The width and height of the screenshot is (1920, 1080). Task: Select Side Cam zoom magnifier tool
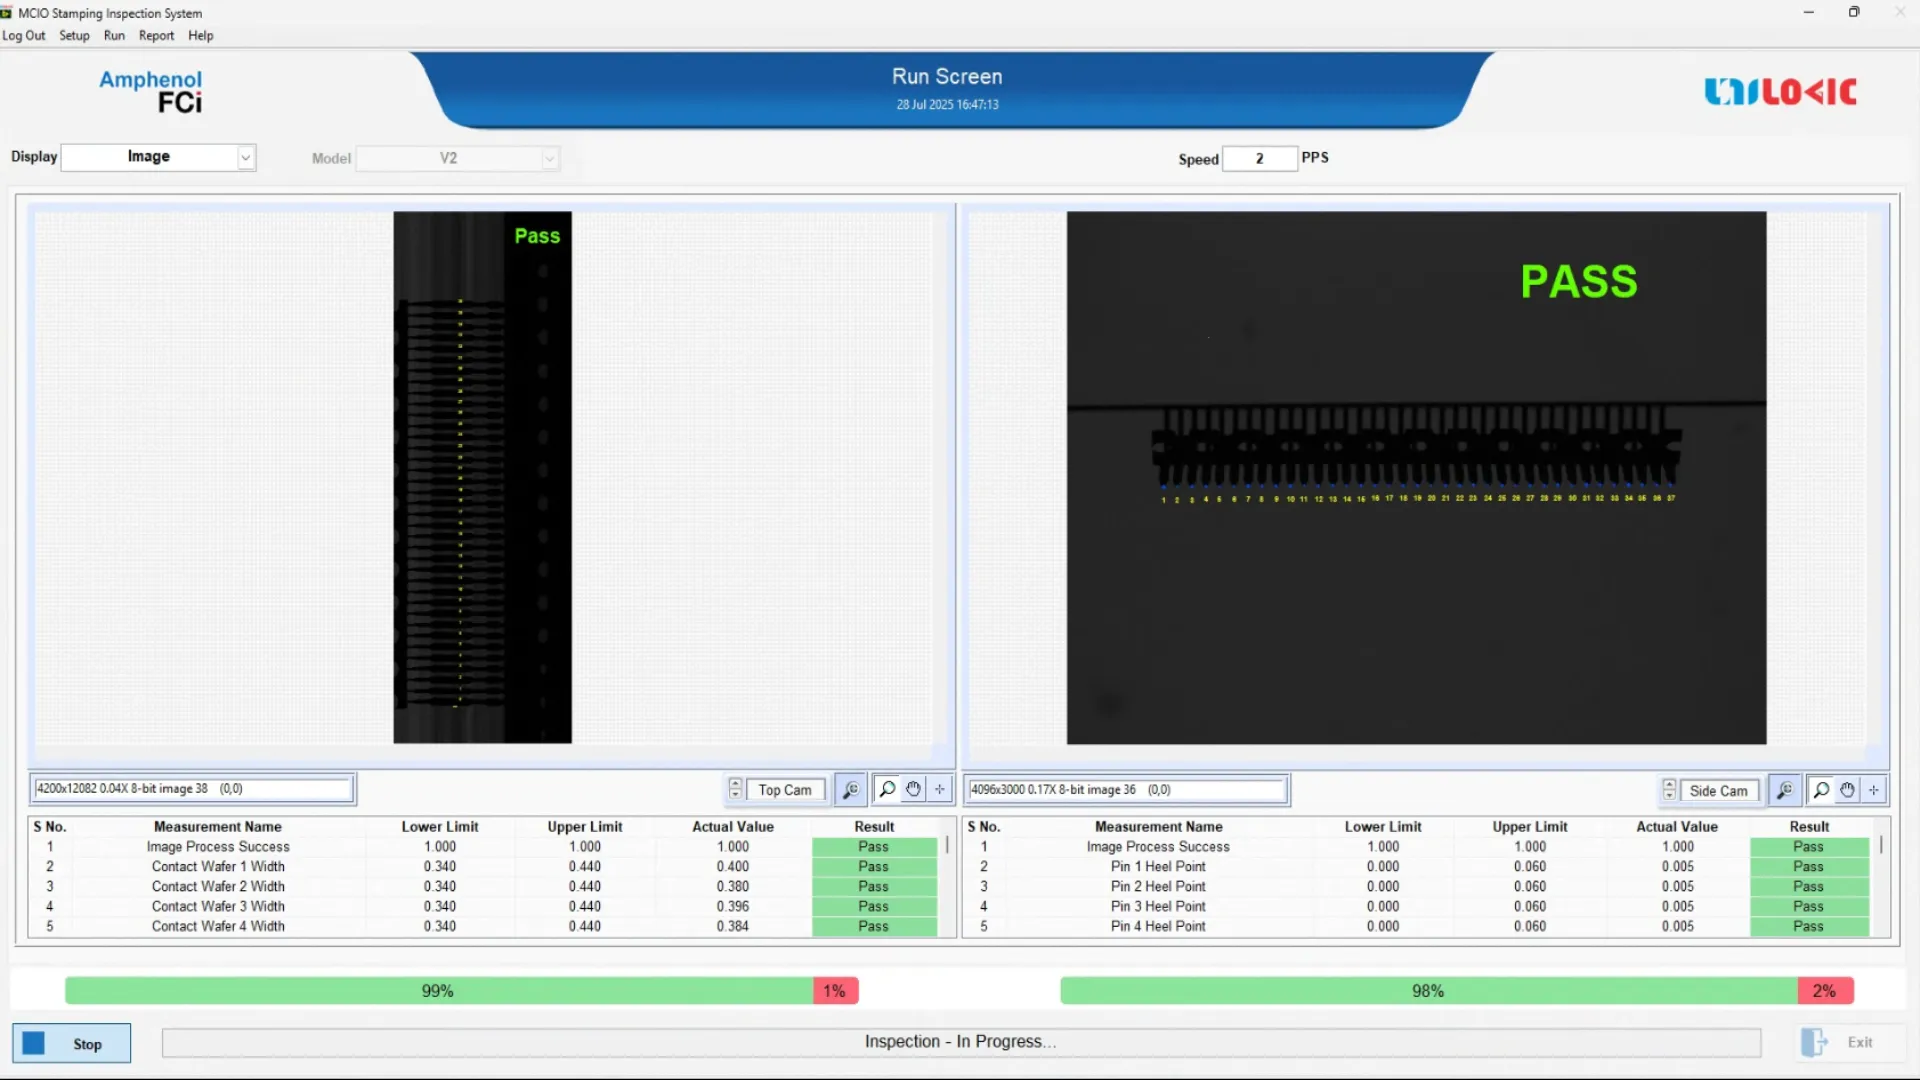point(1821,791)
